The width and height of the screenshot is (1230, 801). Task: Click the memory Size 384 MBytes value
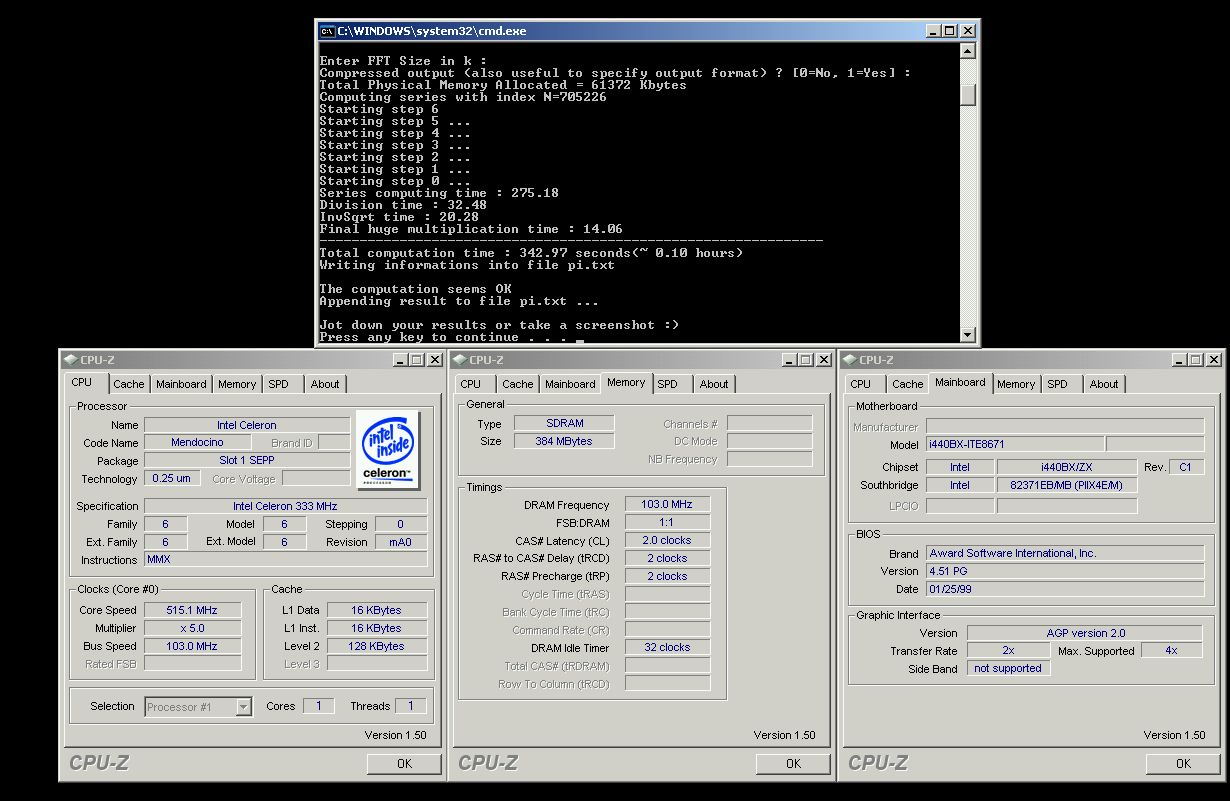564,441
